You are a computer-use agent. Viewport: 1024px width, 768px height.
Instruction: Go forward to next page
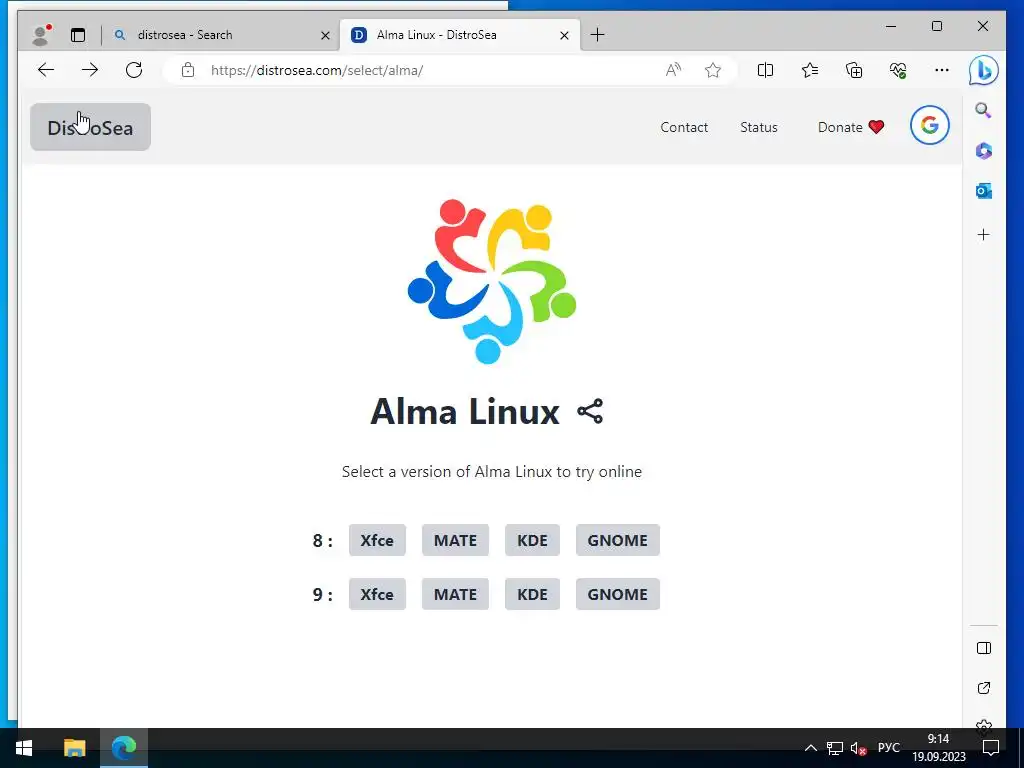90,70
